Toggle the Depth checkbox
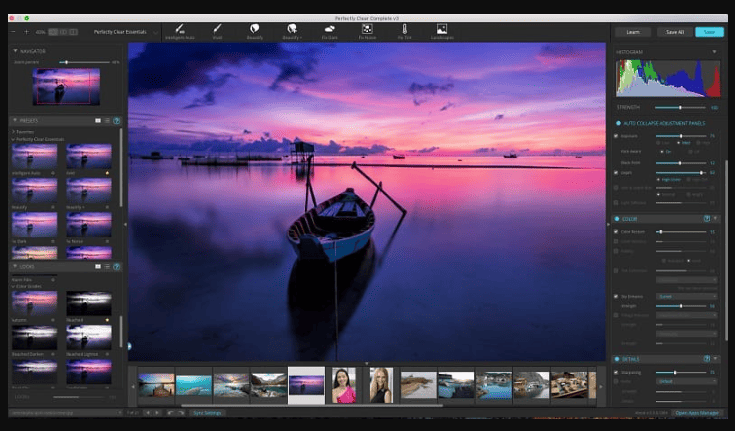This screenshot has height=431, width=735. (x=616, y=173)
